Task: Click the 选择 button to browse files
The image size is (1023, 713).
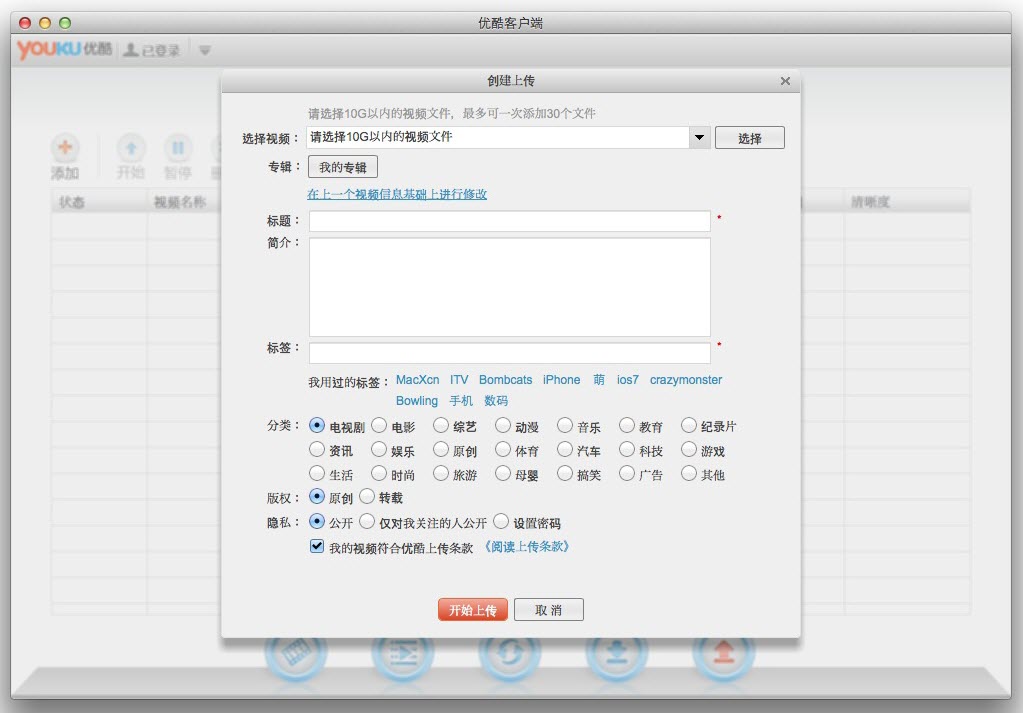Action: coord(750,138)
